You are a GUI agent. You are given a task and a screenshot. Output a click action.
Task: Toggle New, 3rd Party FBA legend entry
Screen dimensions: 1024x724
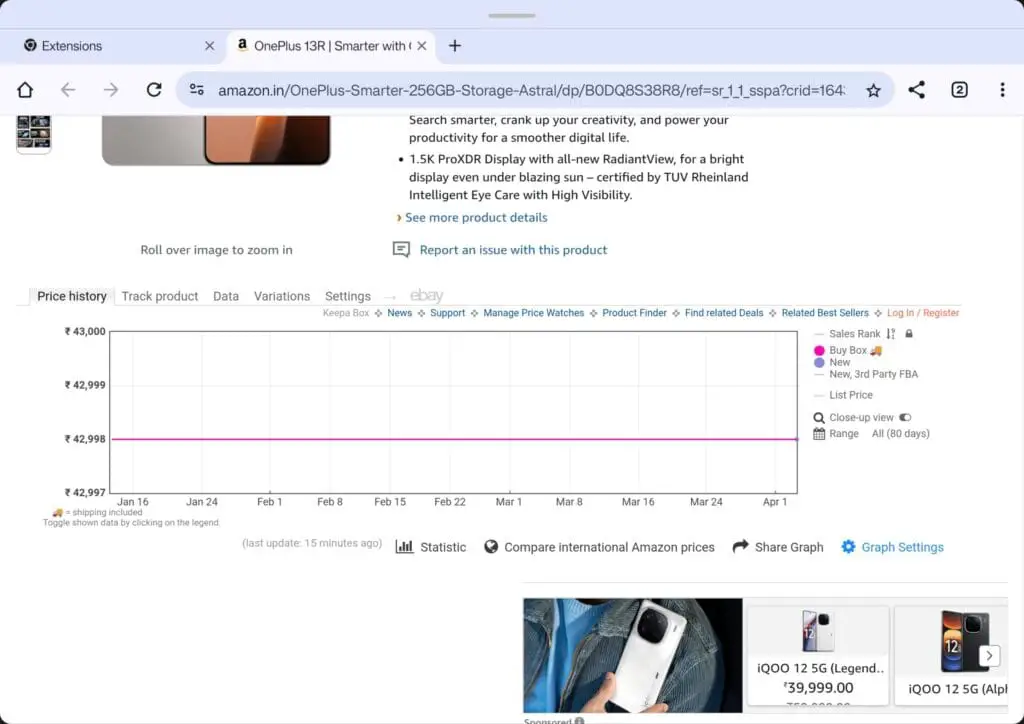pos(873,374)
